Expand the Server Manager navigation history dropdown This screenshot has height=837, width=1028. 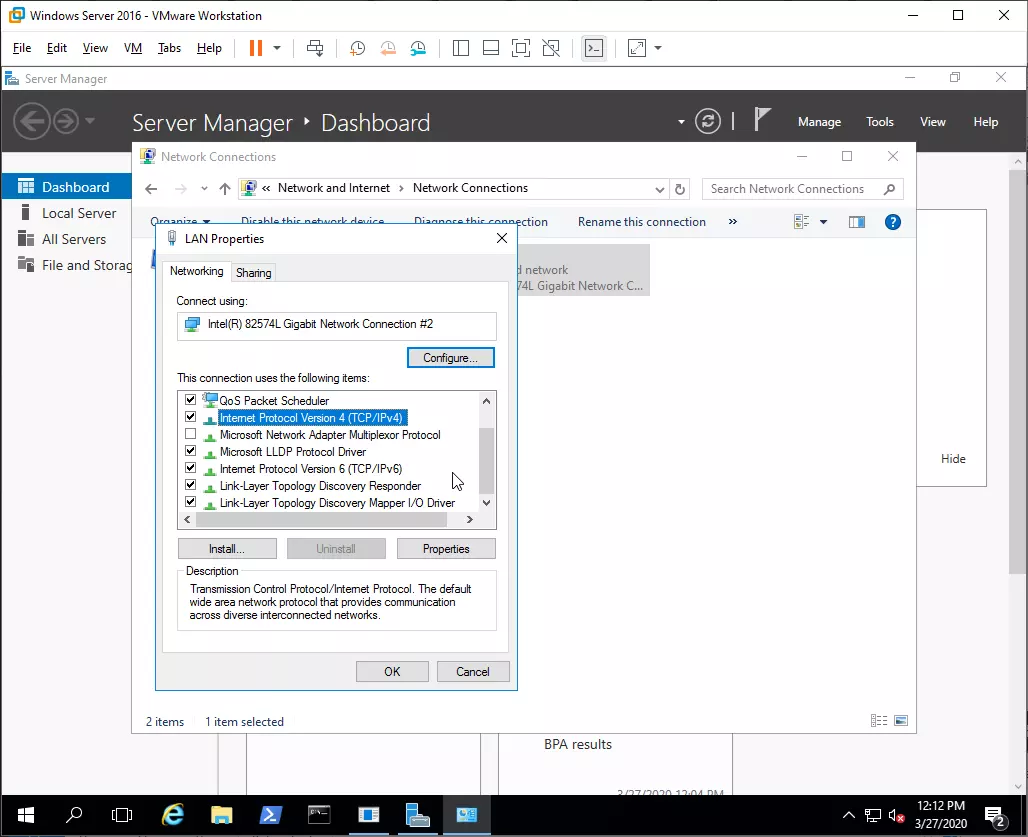(x=90, y=121)
